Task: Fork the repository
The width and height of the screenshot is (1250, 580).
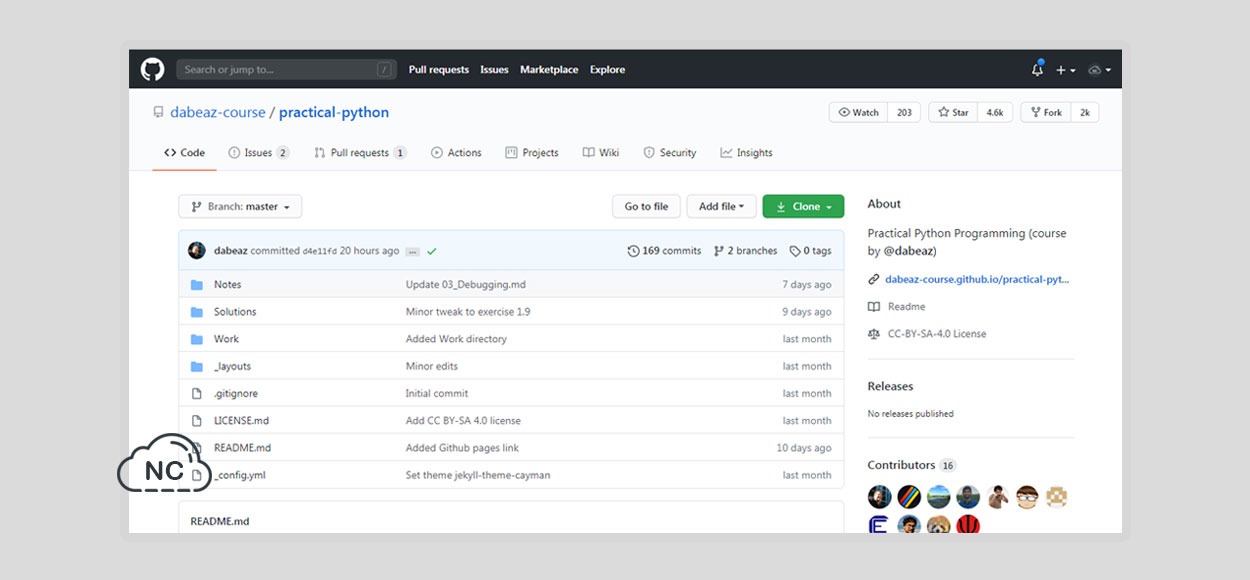Action: coord(1046,112)
